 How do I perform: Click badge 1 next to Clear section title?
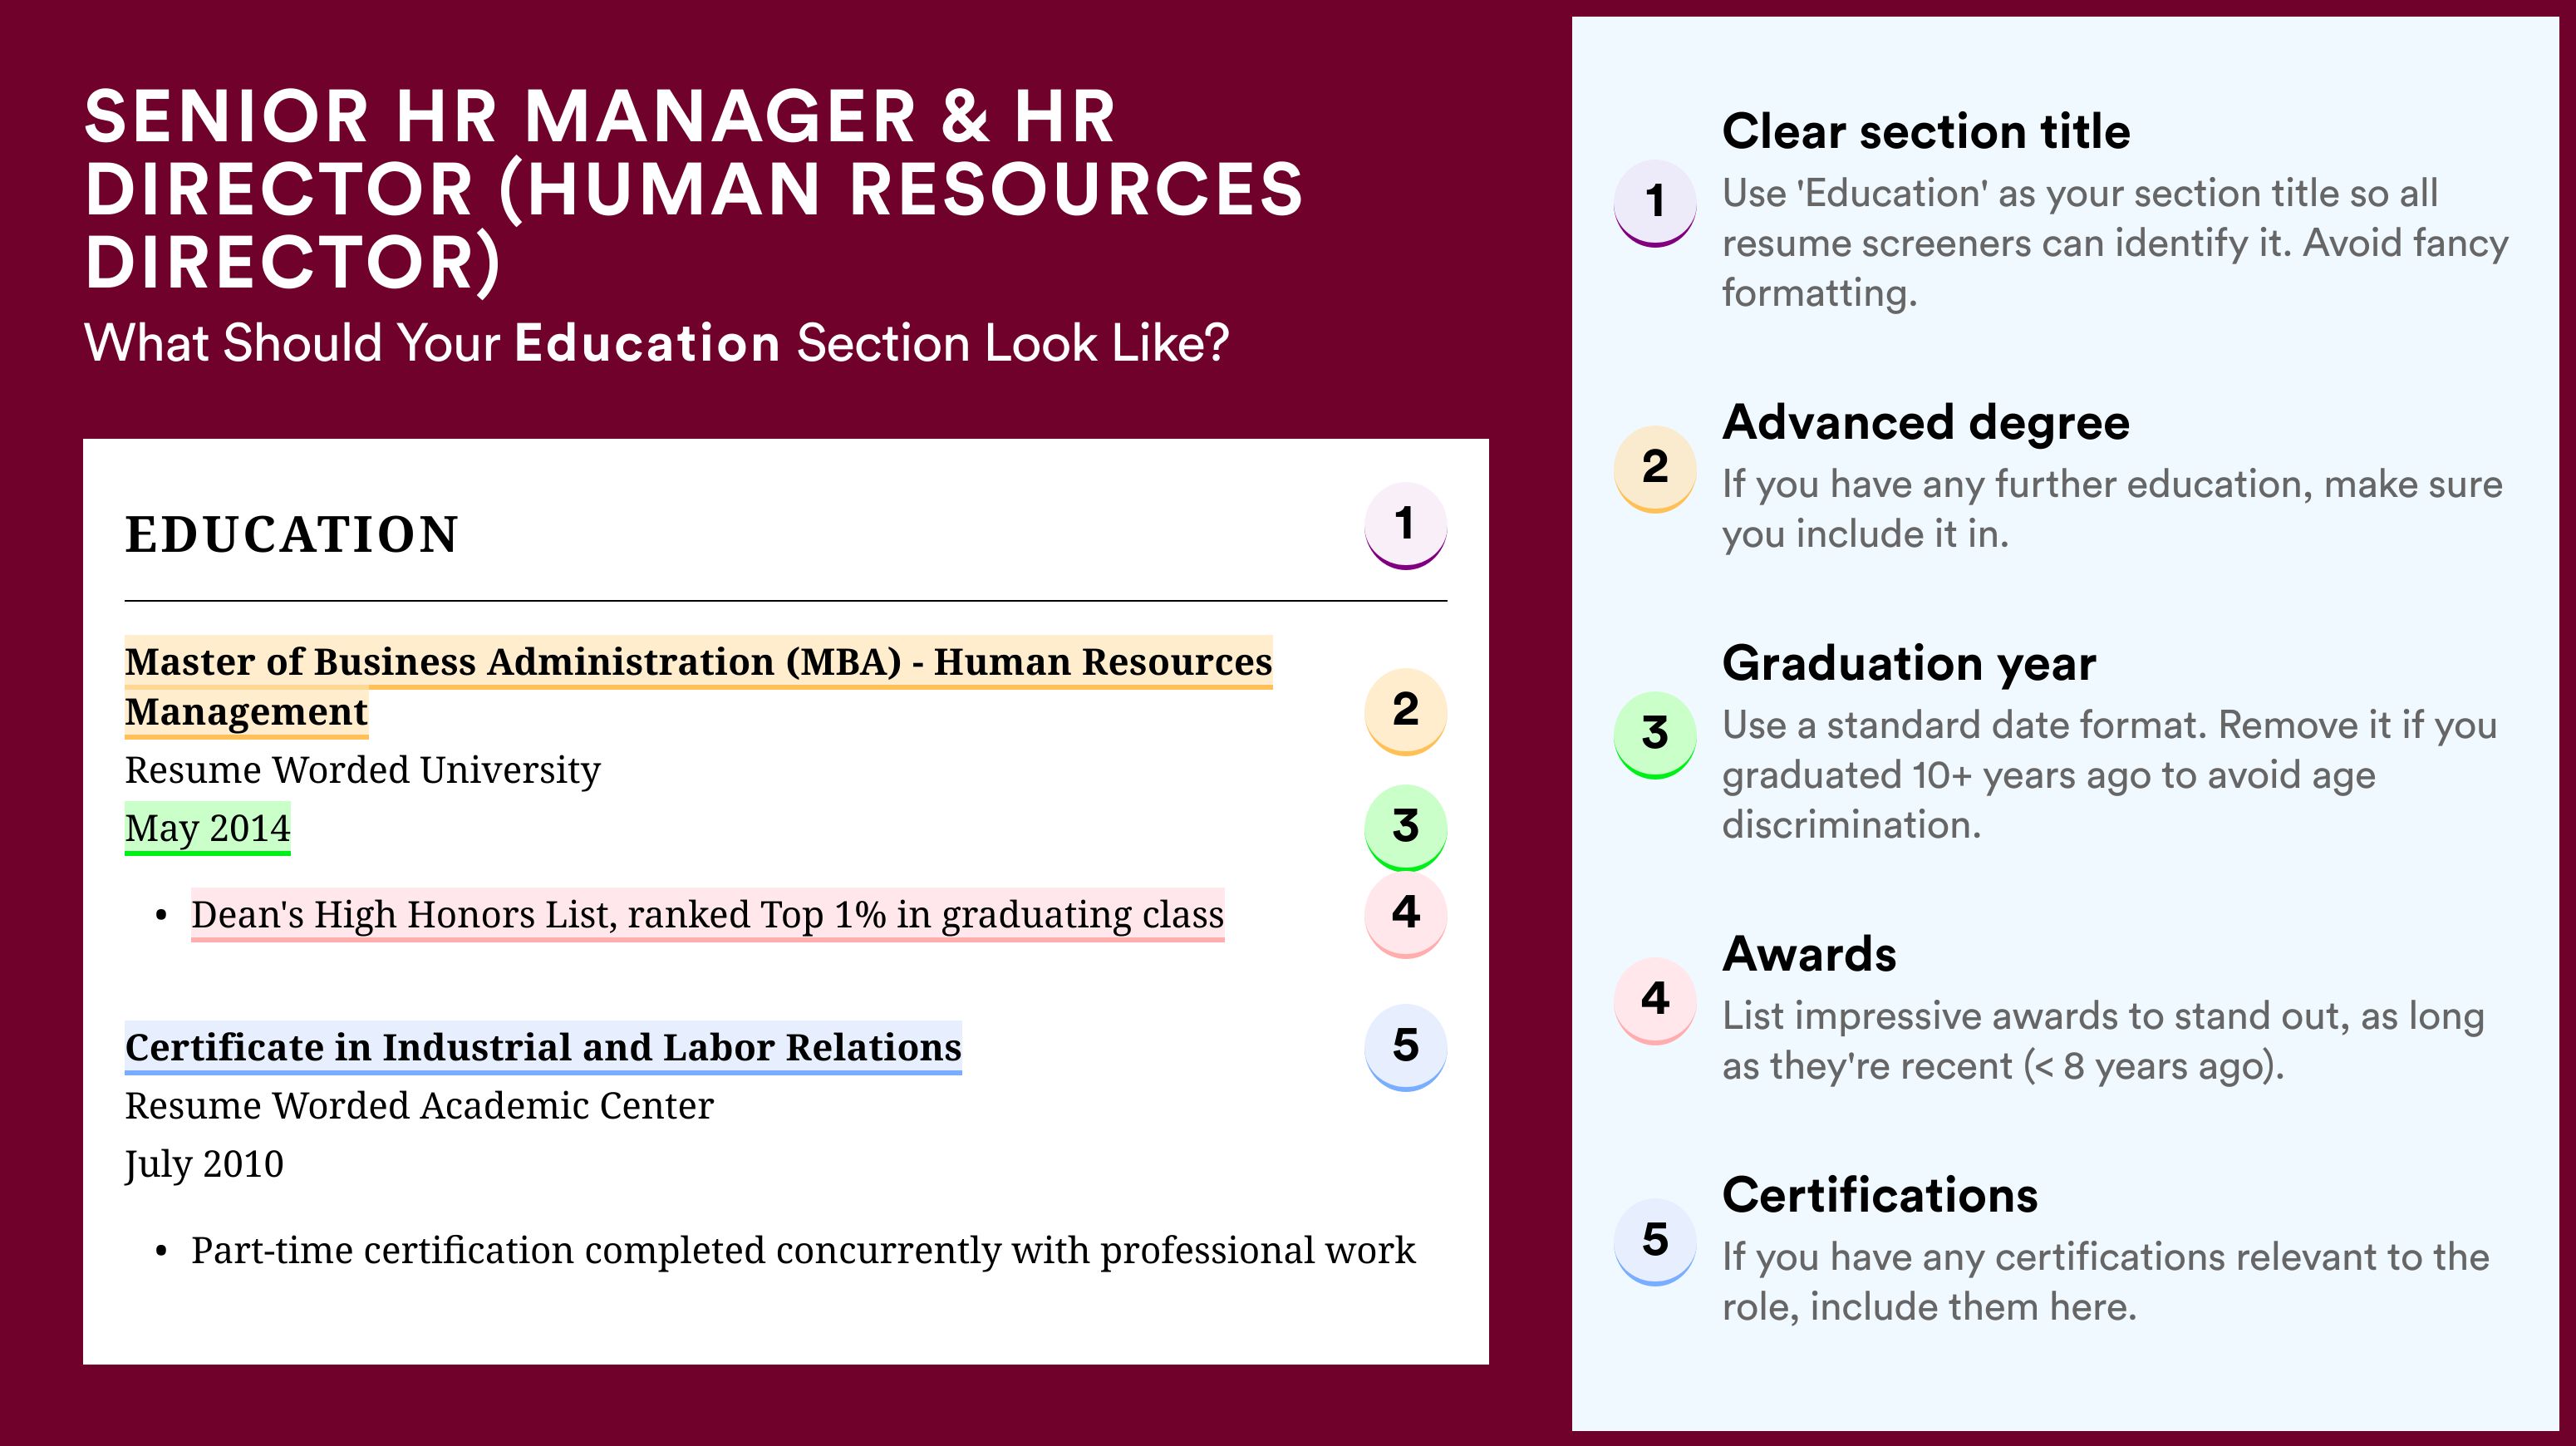(x=1655, y=202)
